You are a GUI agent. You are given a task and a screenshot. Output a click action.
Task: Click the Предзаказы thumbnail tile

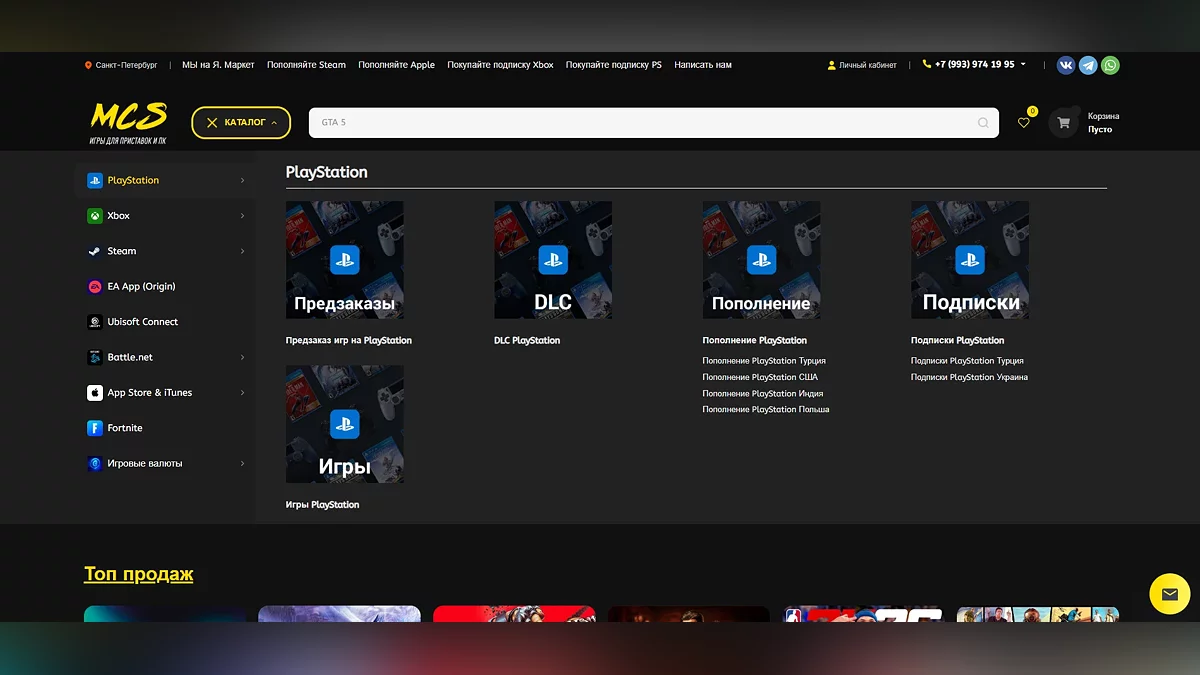tap(345, 260)
